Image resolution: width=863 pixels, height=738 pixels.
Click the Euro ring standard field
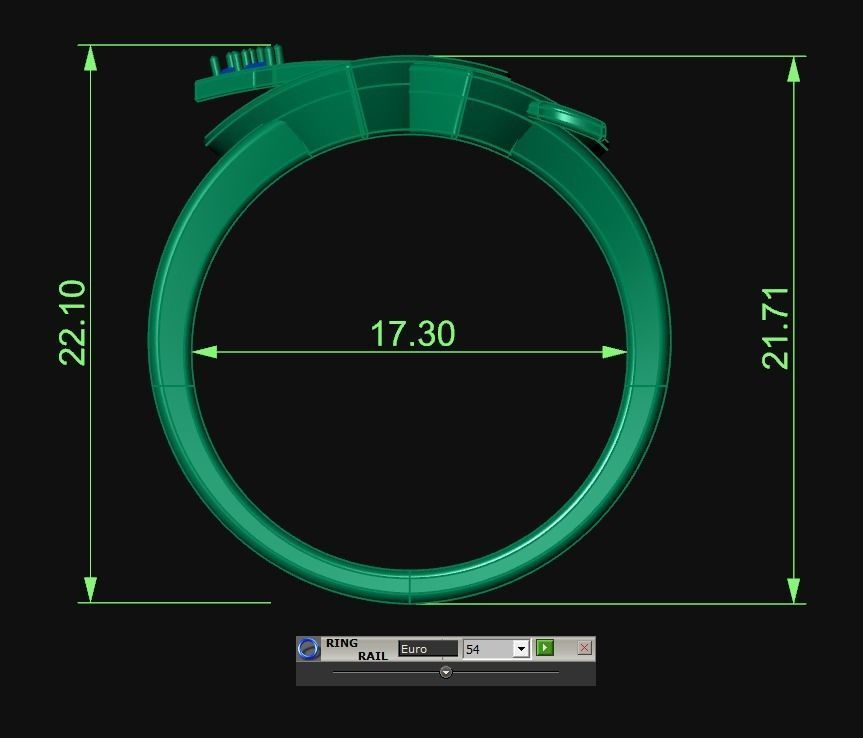point(428,649)
